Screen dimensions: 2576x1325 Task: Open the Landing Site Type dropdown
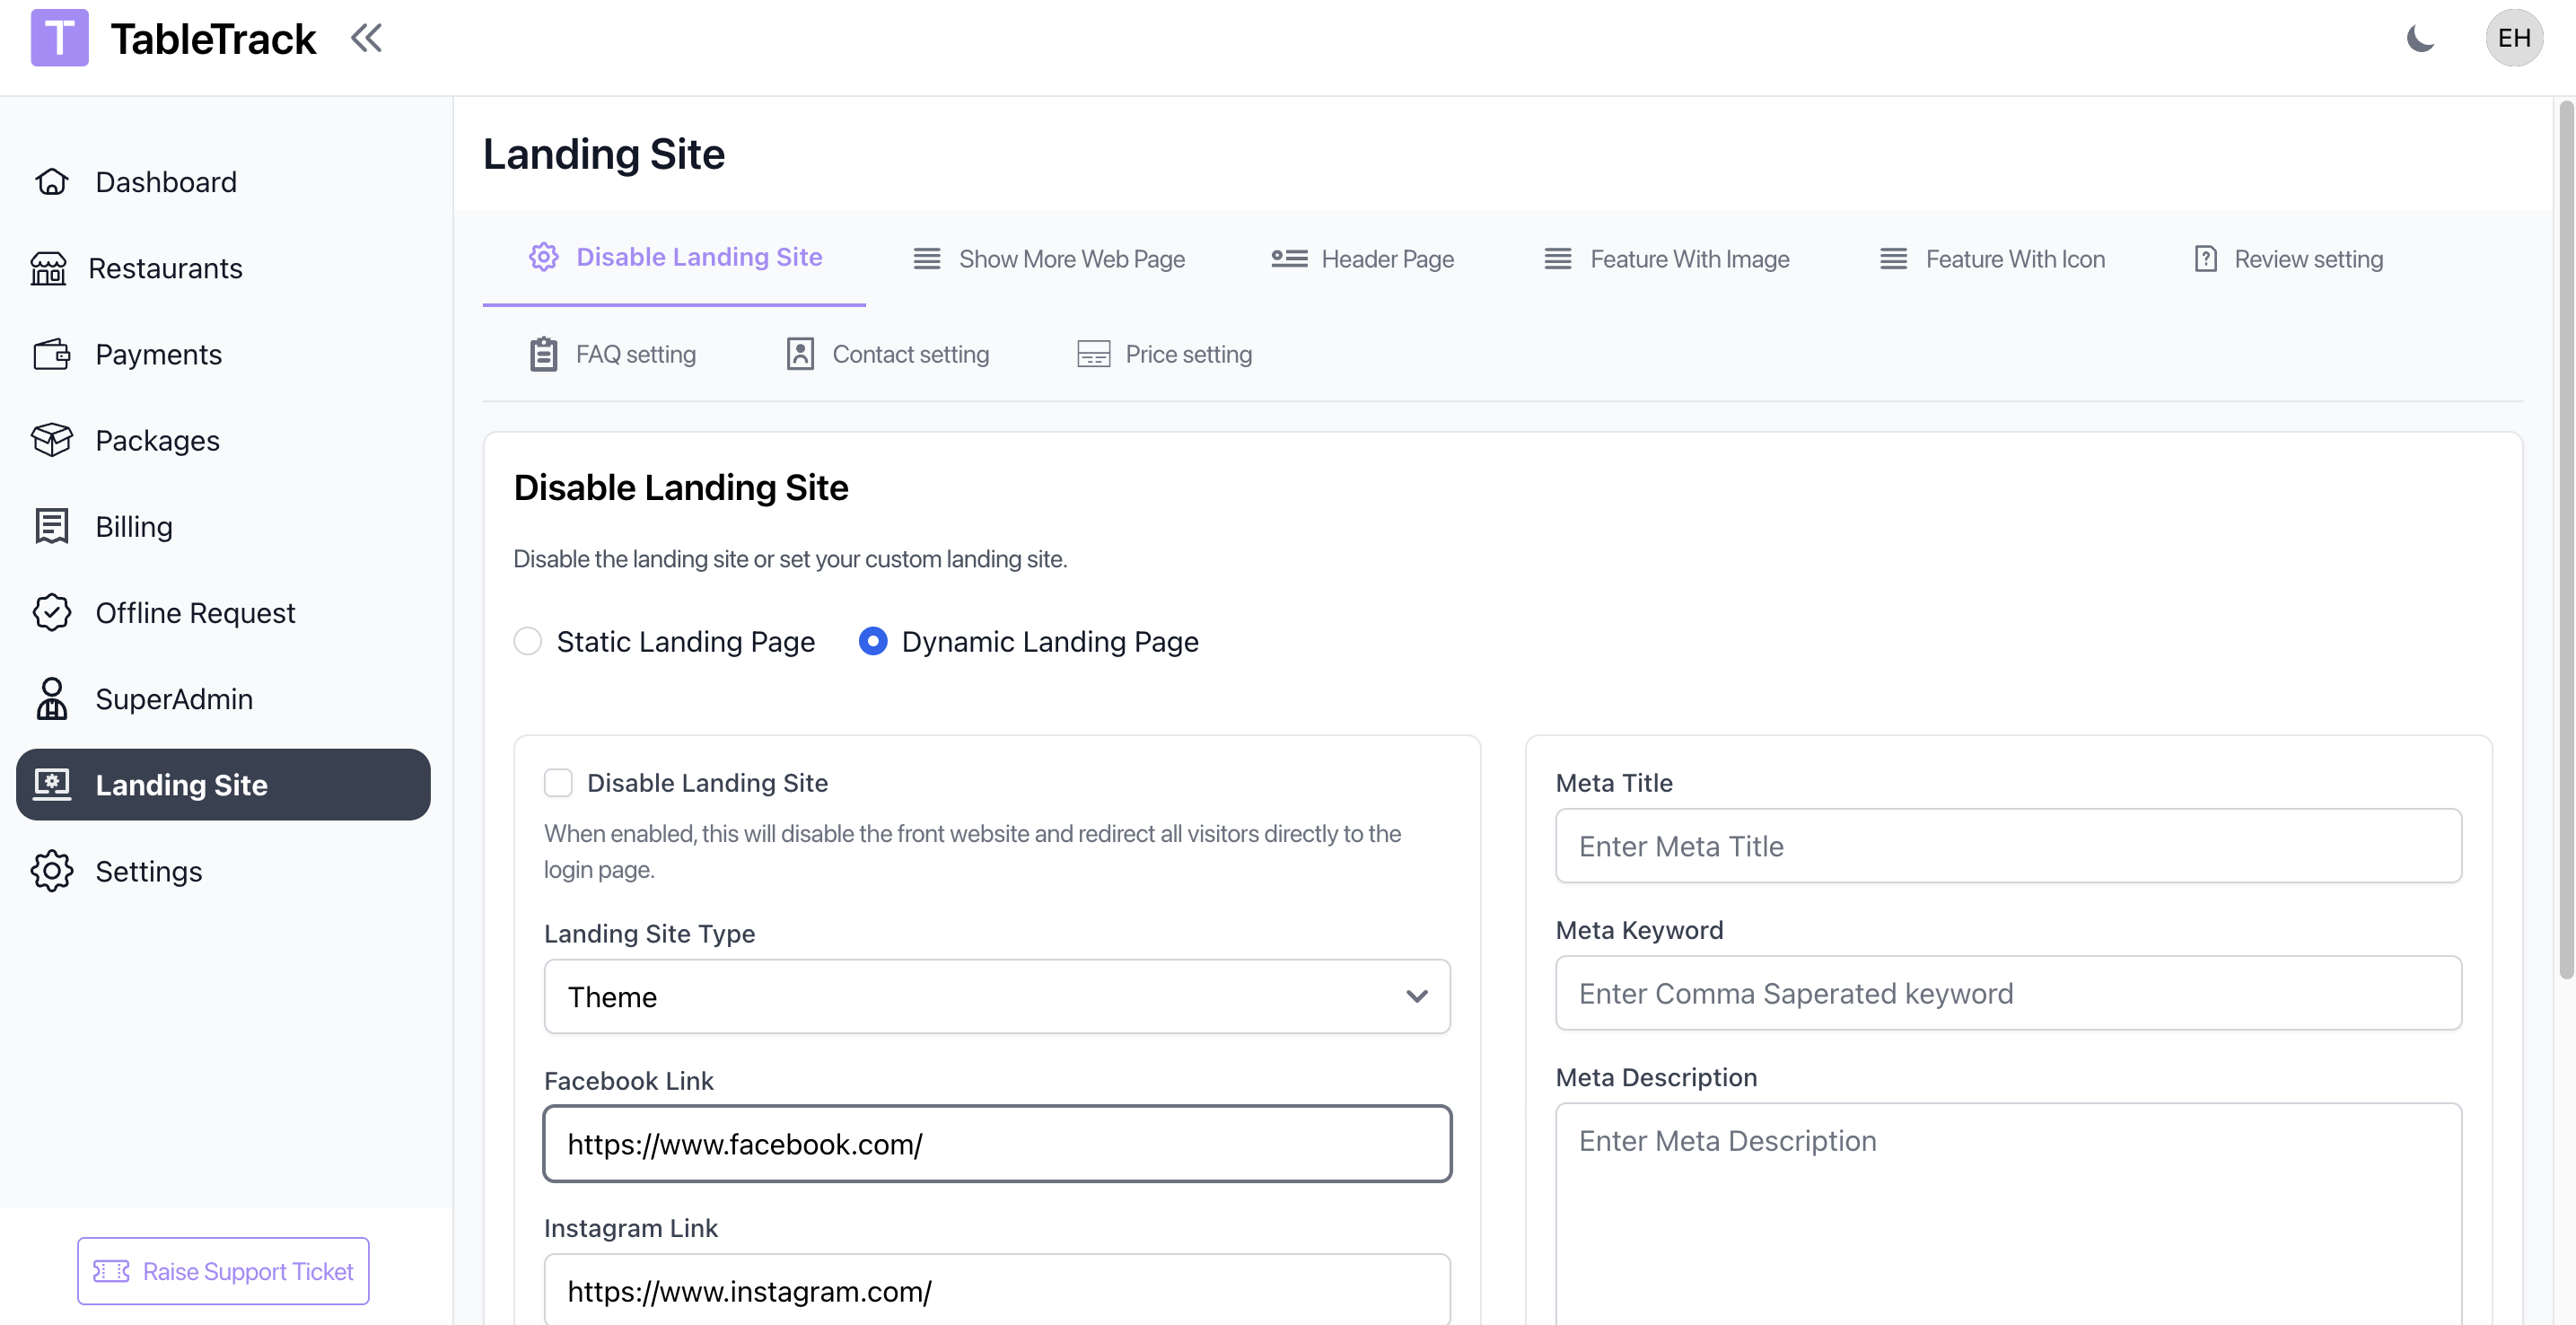(x=996, y=996)
